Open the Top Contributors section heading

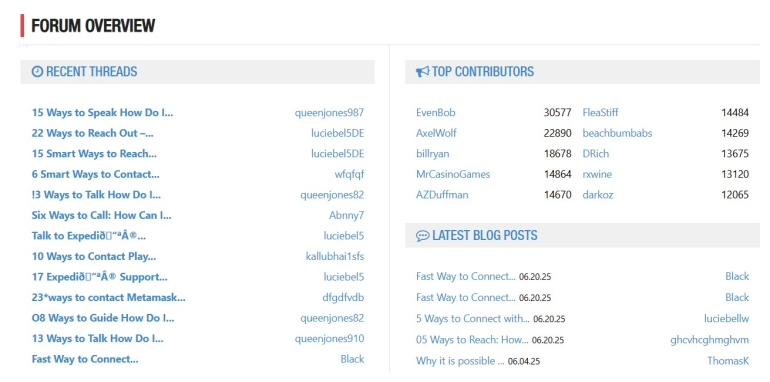(x=483, y=72)
